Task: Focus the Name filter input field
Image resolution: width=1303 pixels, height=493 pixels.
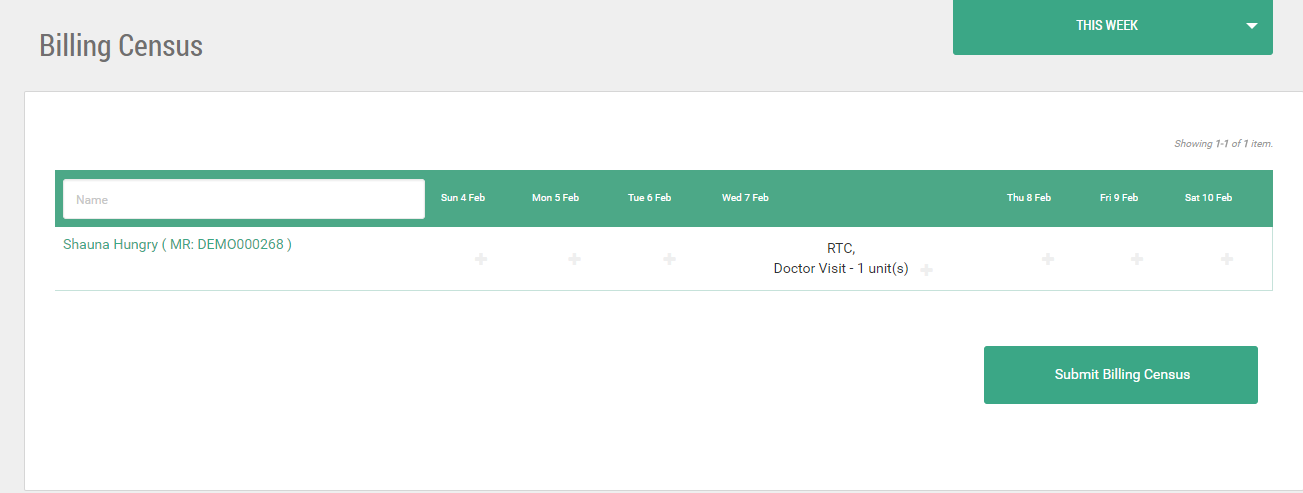Action: pyautogui.click(x=244, y=199)
